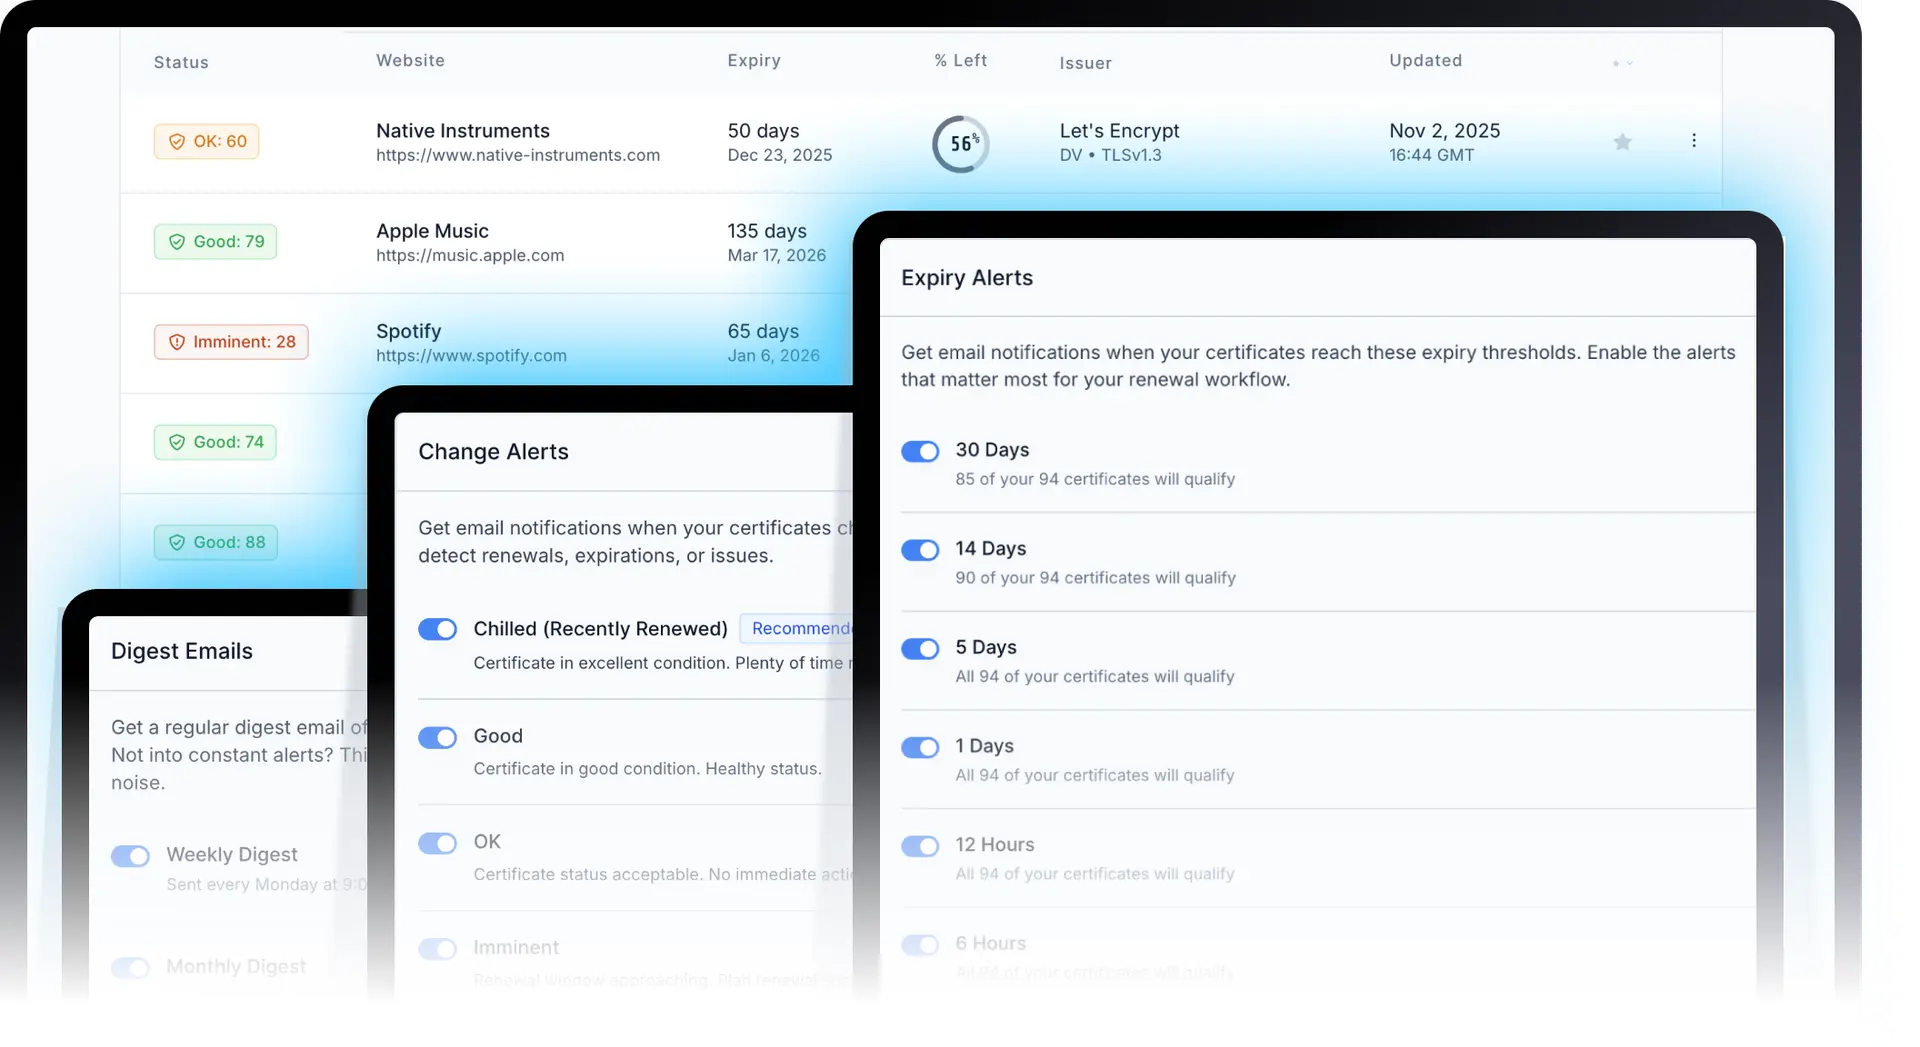This screenshot has height=1047, width=1920.
Task: Open the Native Instruments row options menu
Action: tap(1693, 141)
